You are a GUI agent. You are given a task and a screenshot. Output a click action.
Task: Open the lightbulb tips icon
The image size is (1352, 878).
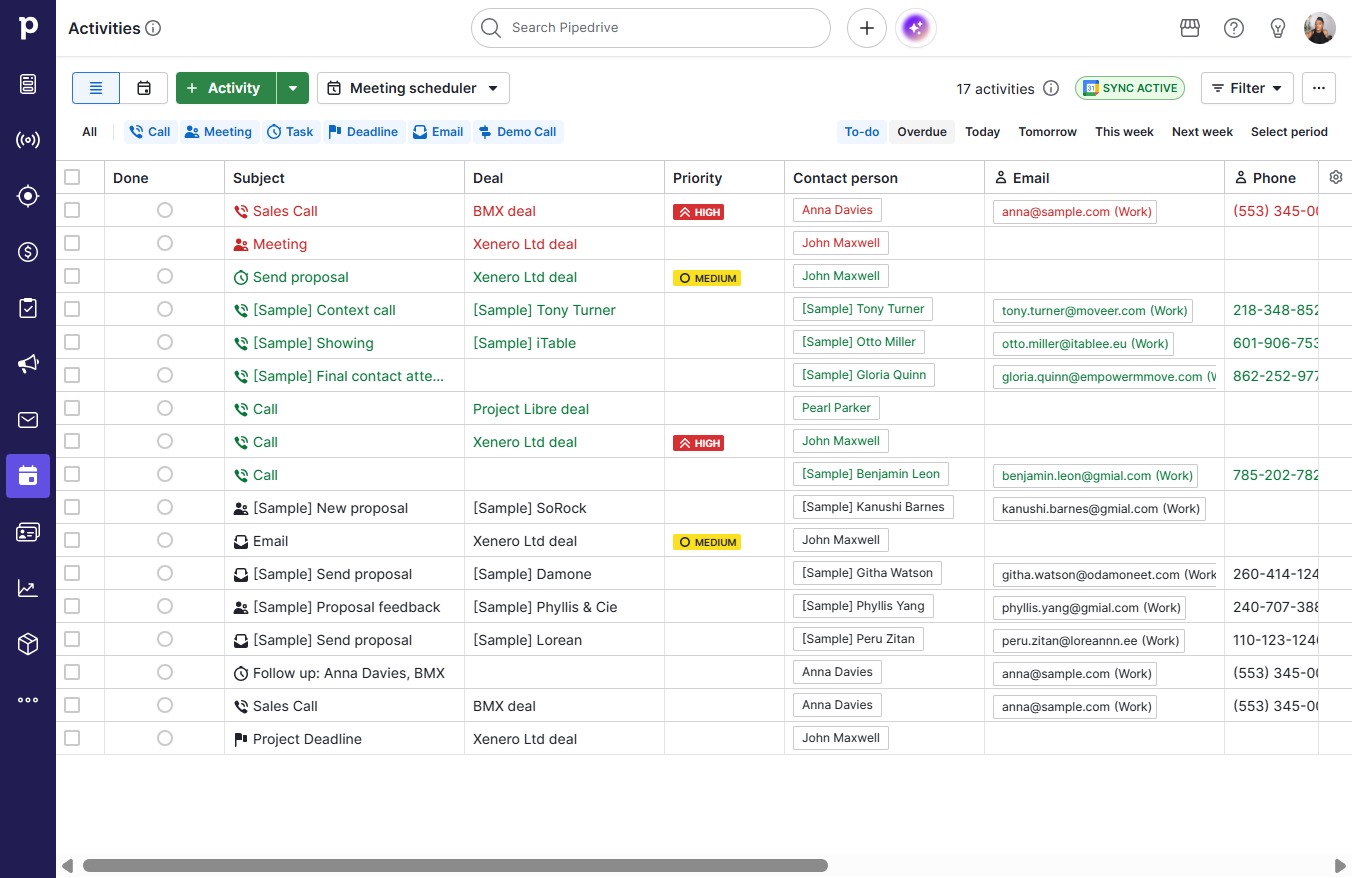point(1278,28)
